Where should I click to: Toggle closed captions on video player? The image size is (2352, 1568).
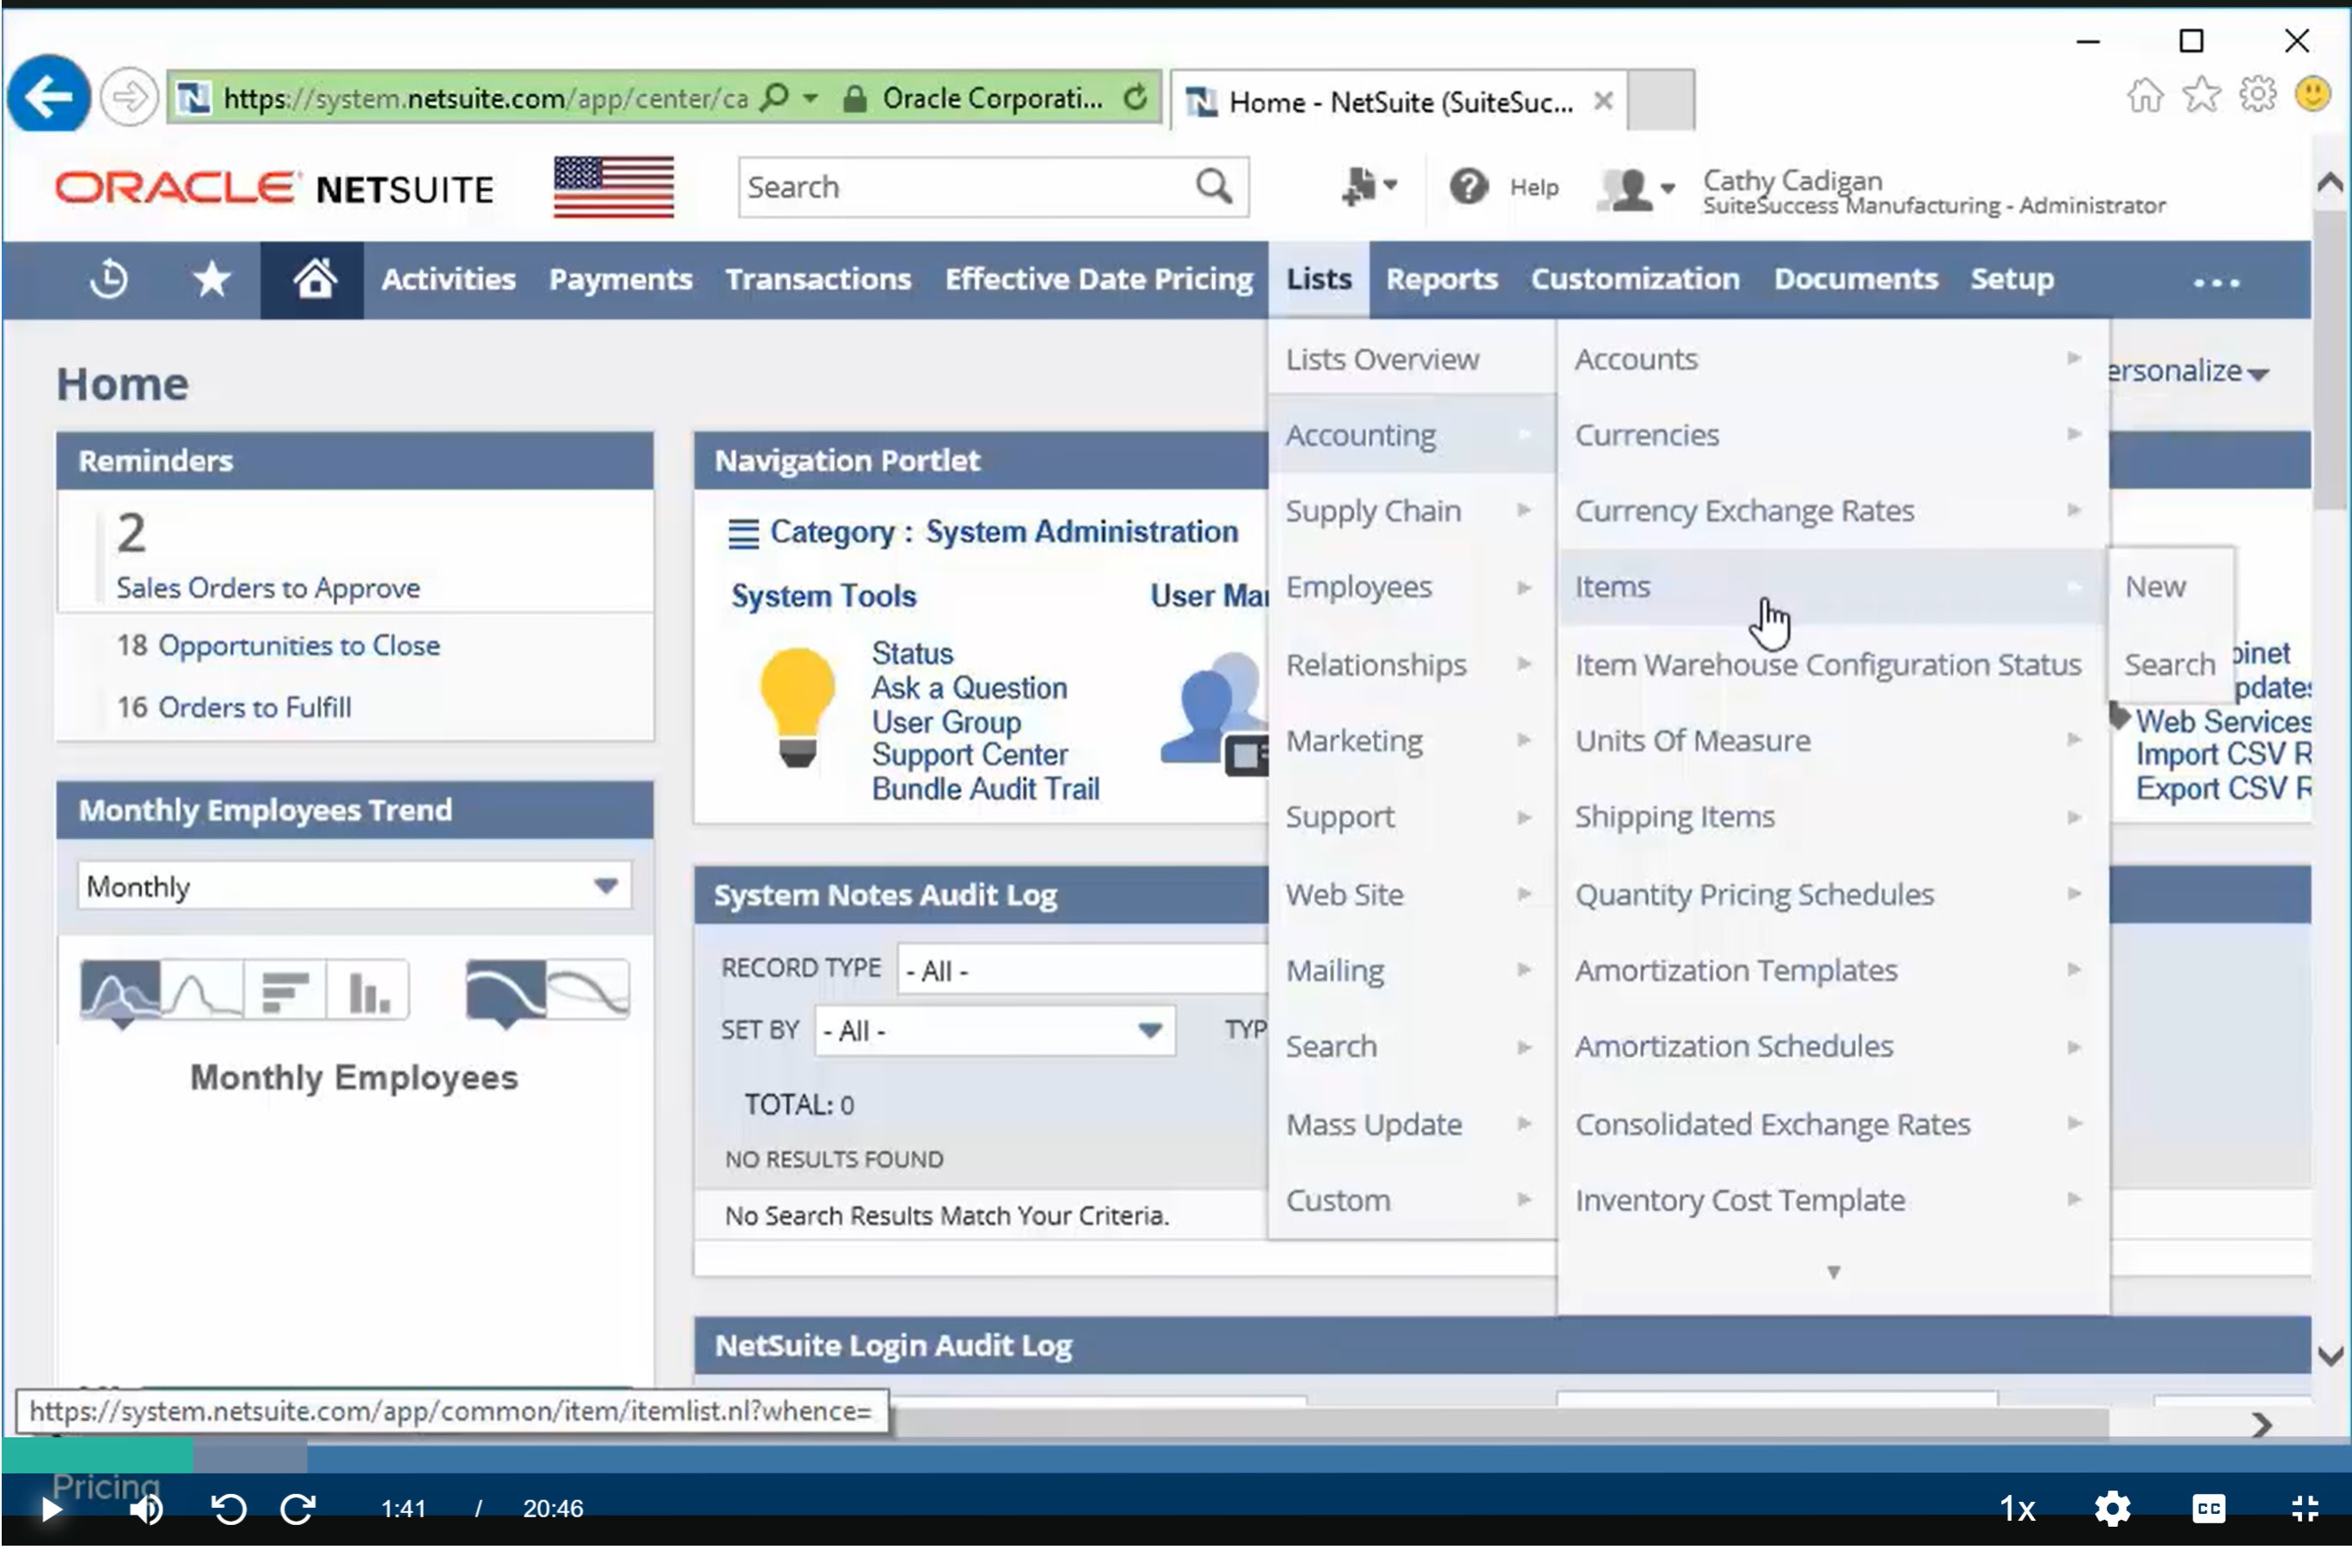pos(2208,1508)
